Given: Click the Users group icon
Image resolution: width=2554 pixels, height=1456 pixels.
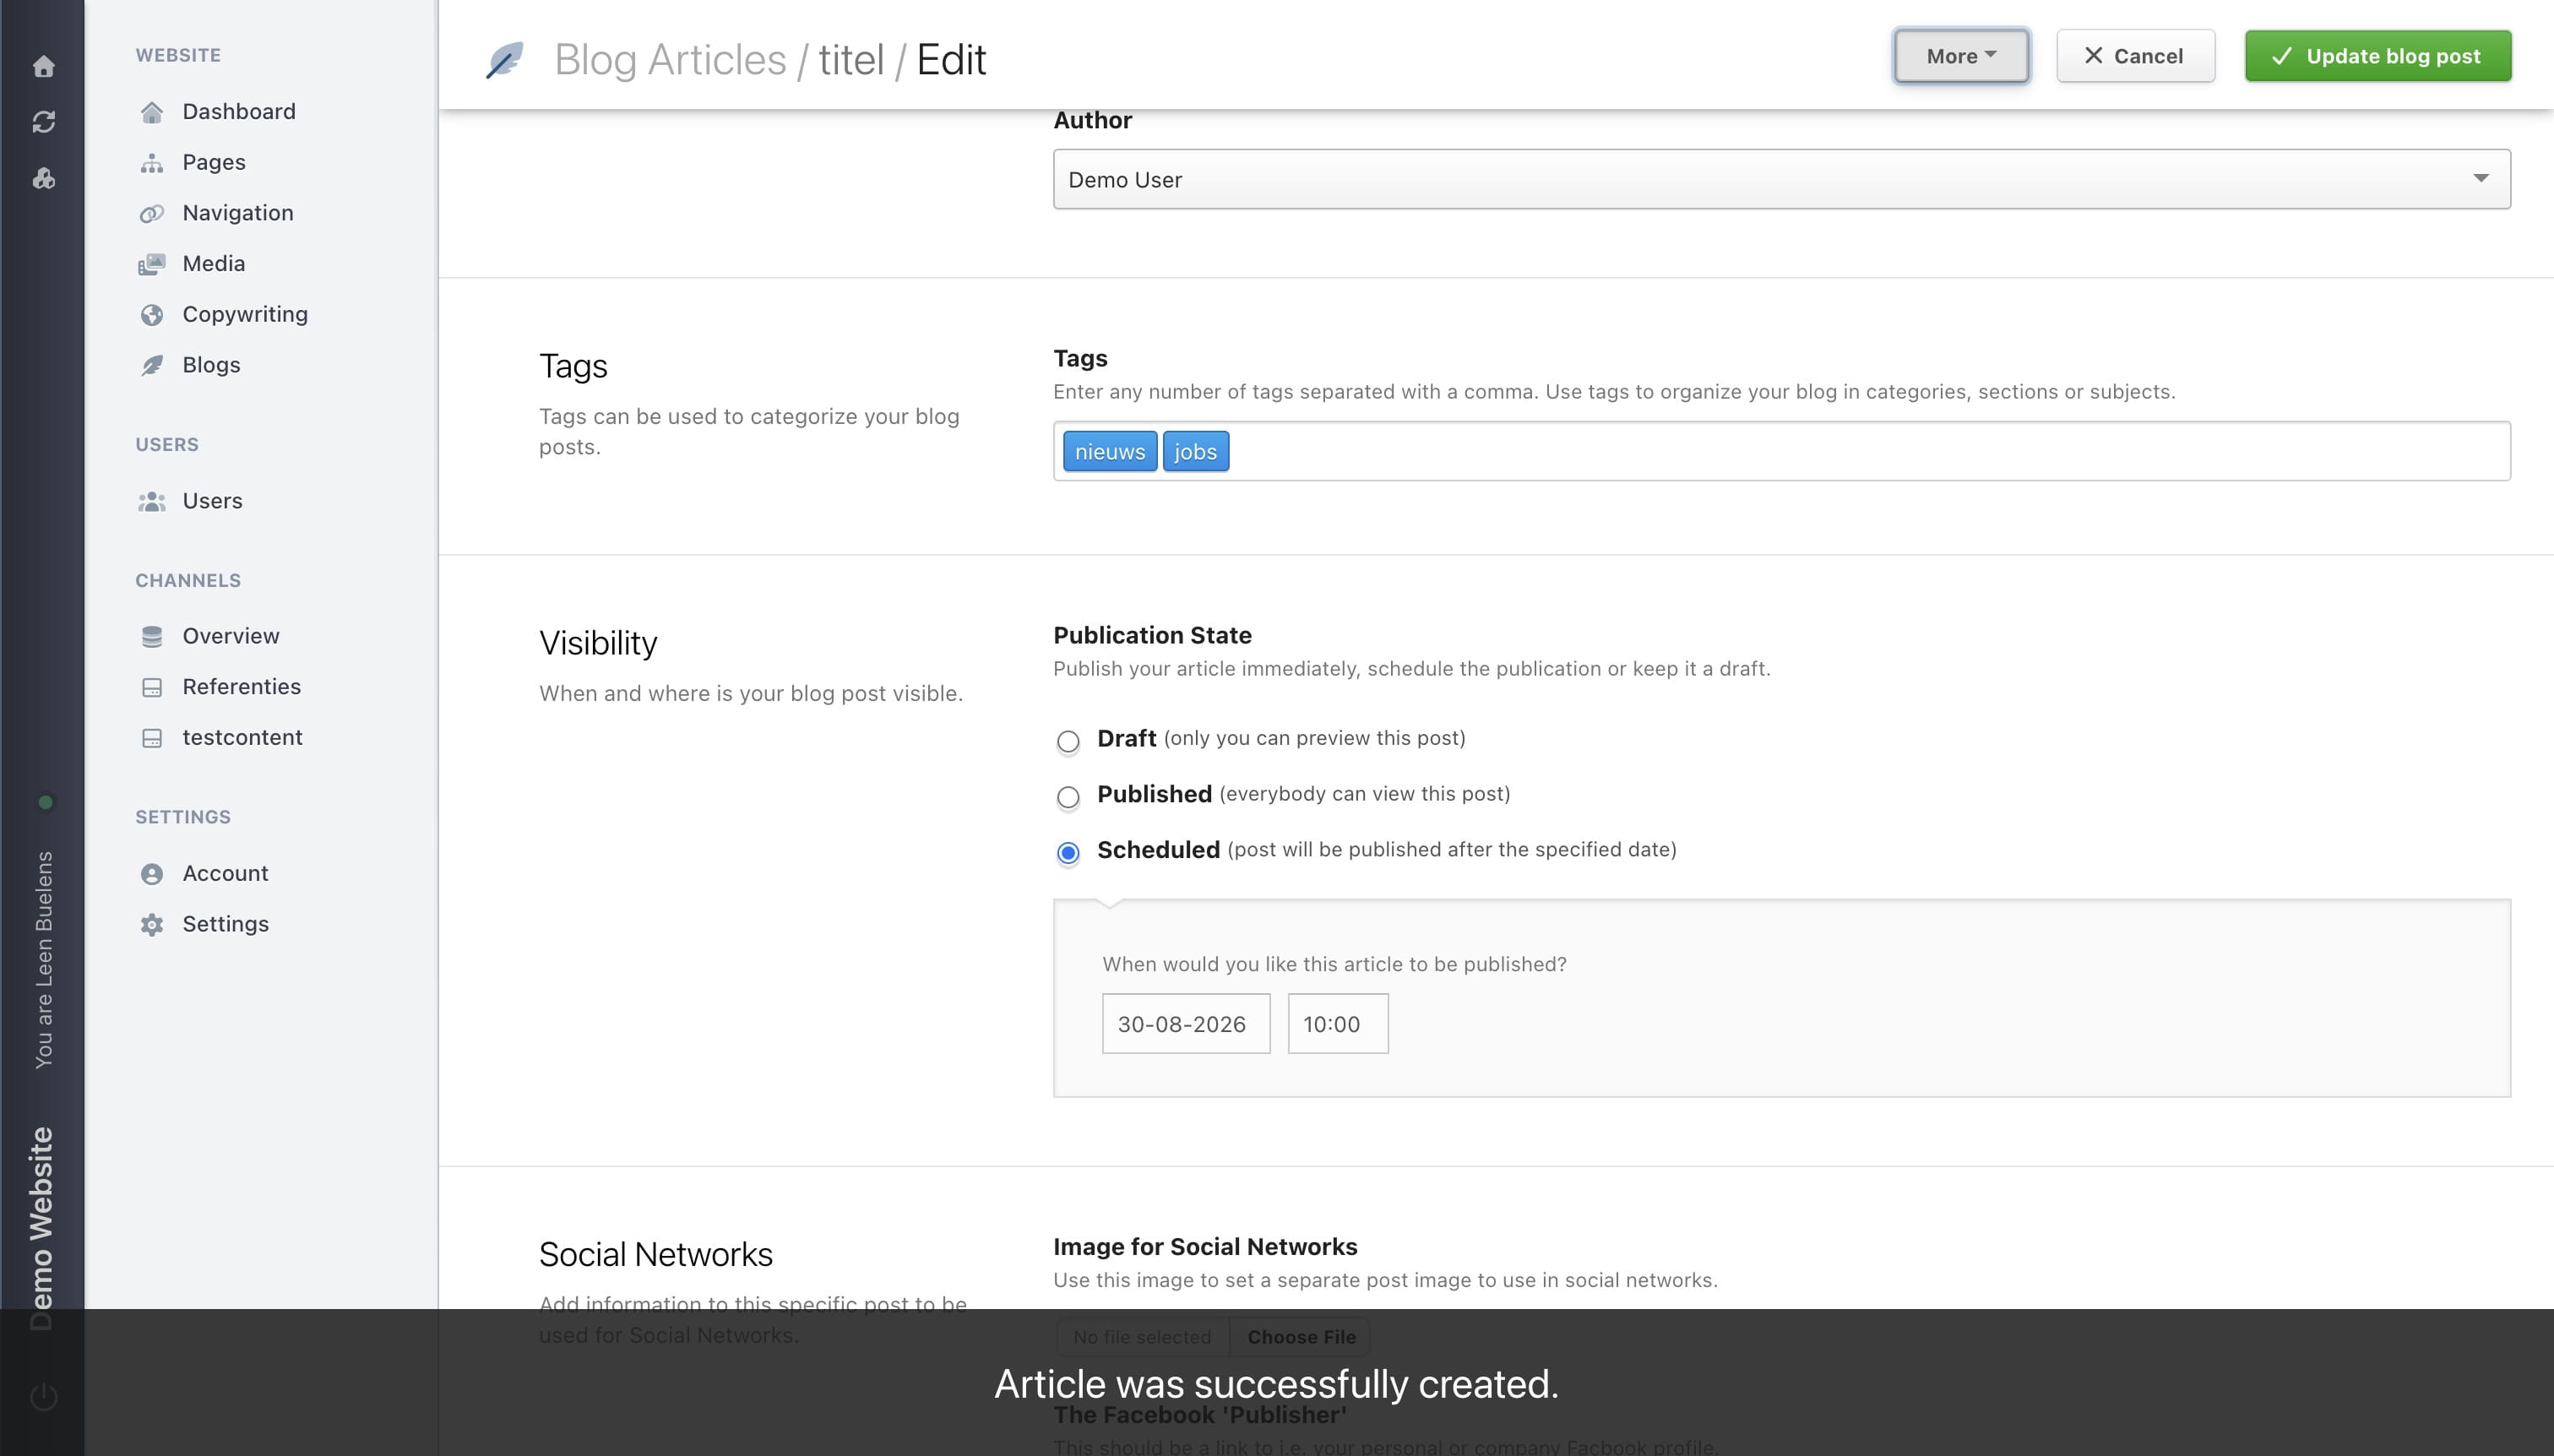Looking at the screenshot, I should [152, 501].
